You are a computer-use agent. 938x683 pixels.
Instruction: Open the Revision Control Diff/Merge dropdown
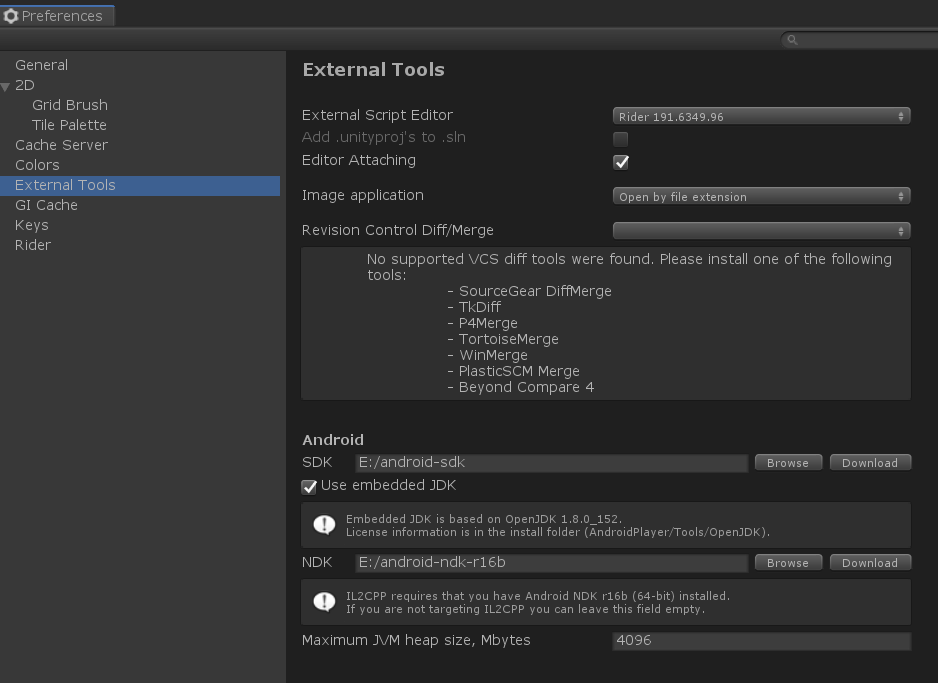click(761, 230)
